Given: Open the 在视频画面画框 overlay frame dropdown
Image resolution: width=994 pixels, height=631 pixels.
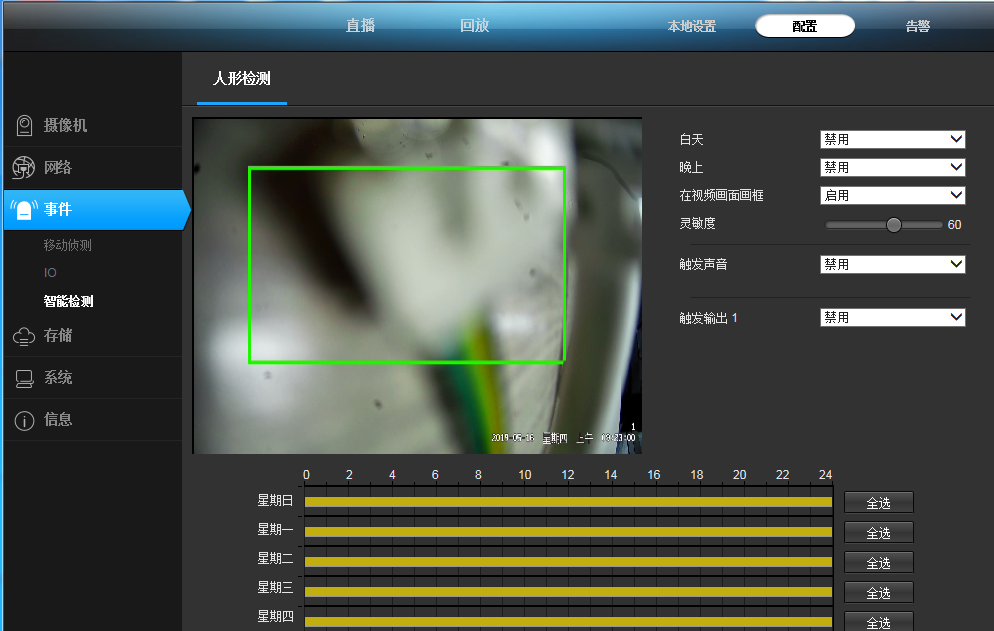Looking at the screenshot, I should point(891,195).
